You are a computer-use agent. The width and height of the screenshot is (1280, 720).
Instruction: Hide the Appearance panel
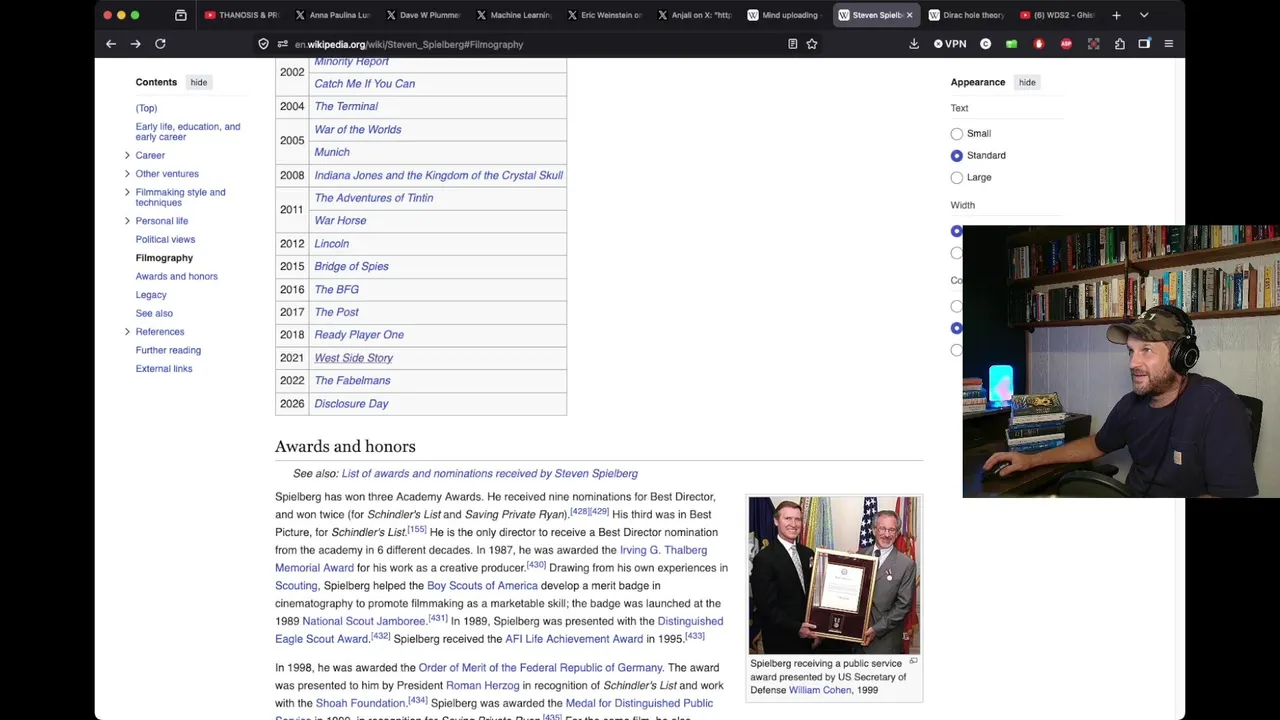1027,82
